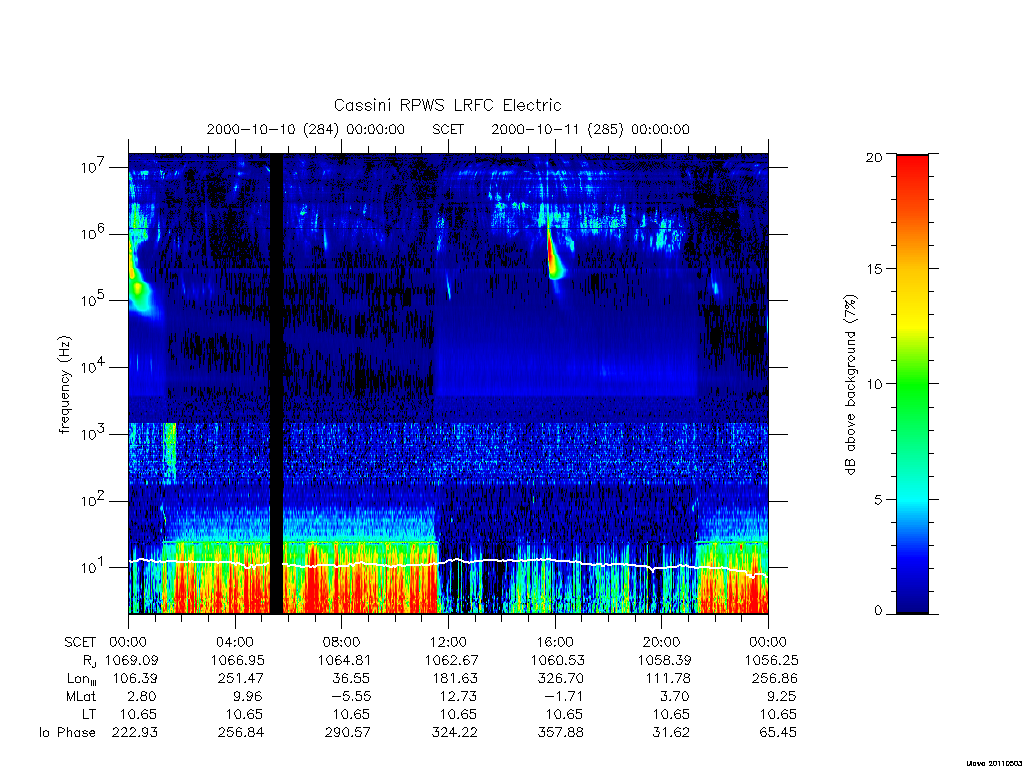Click the RJ value "1069.09"
1024x768 pixels.
(131, 660)
